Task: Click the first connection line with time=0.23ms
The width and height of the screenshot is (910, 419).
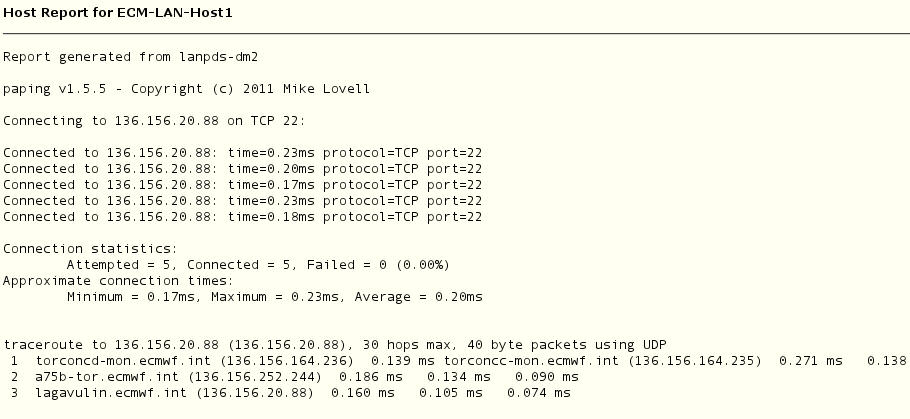Action: click(243, 153)
